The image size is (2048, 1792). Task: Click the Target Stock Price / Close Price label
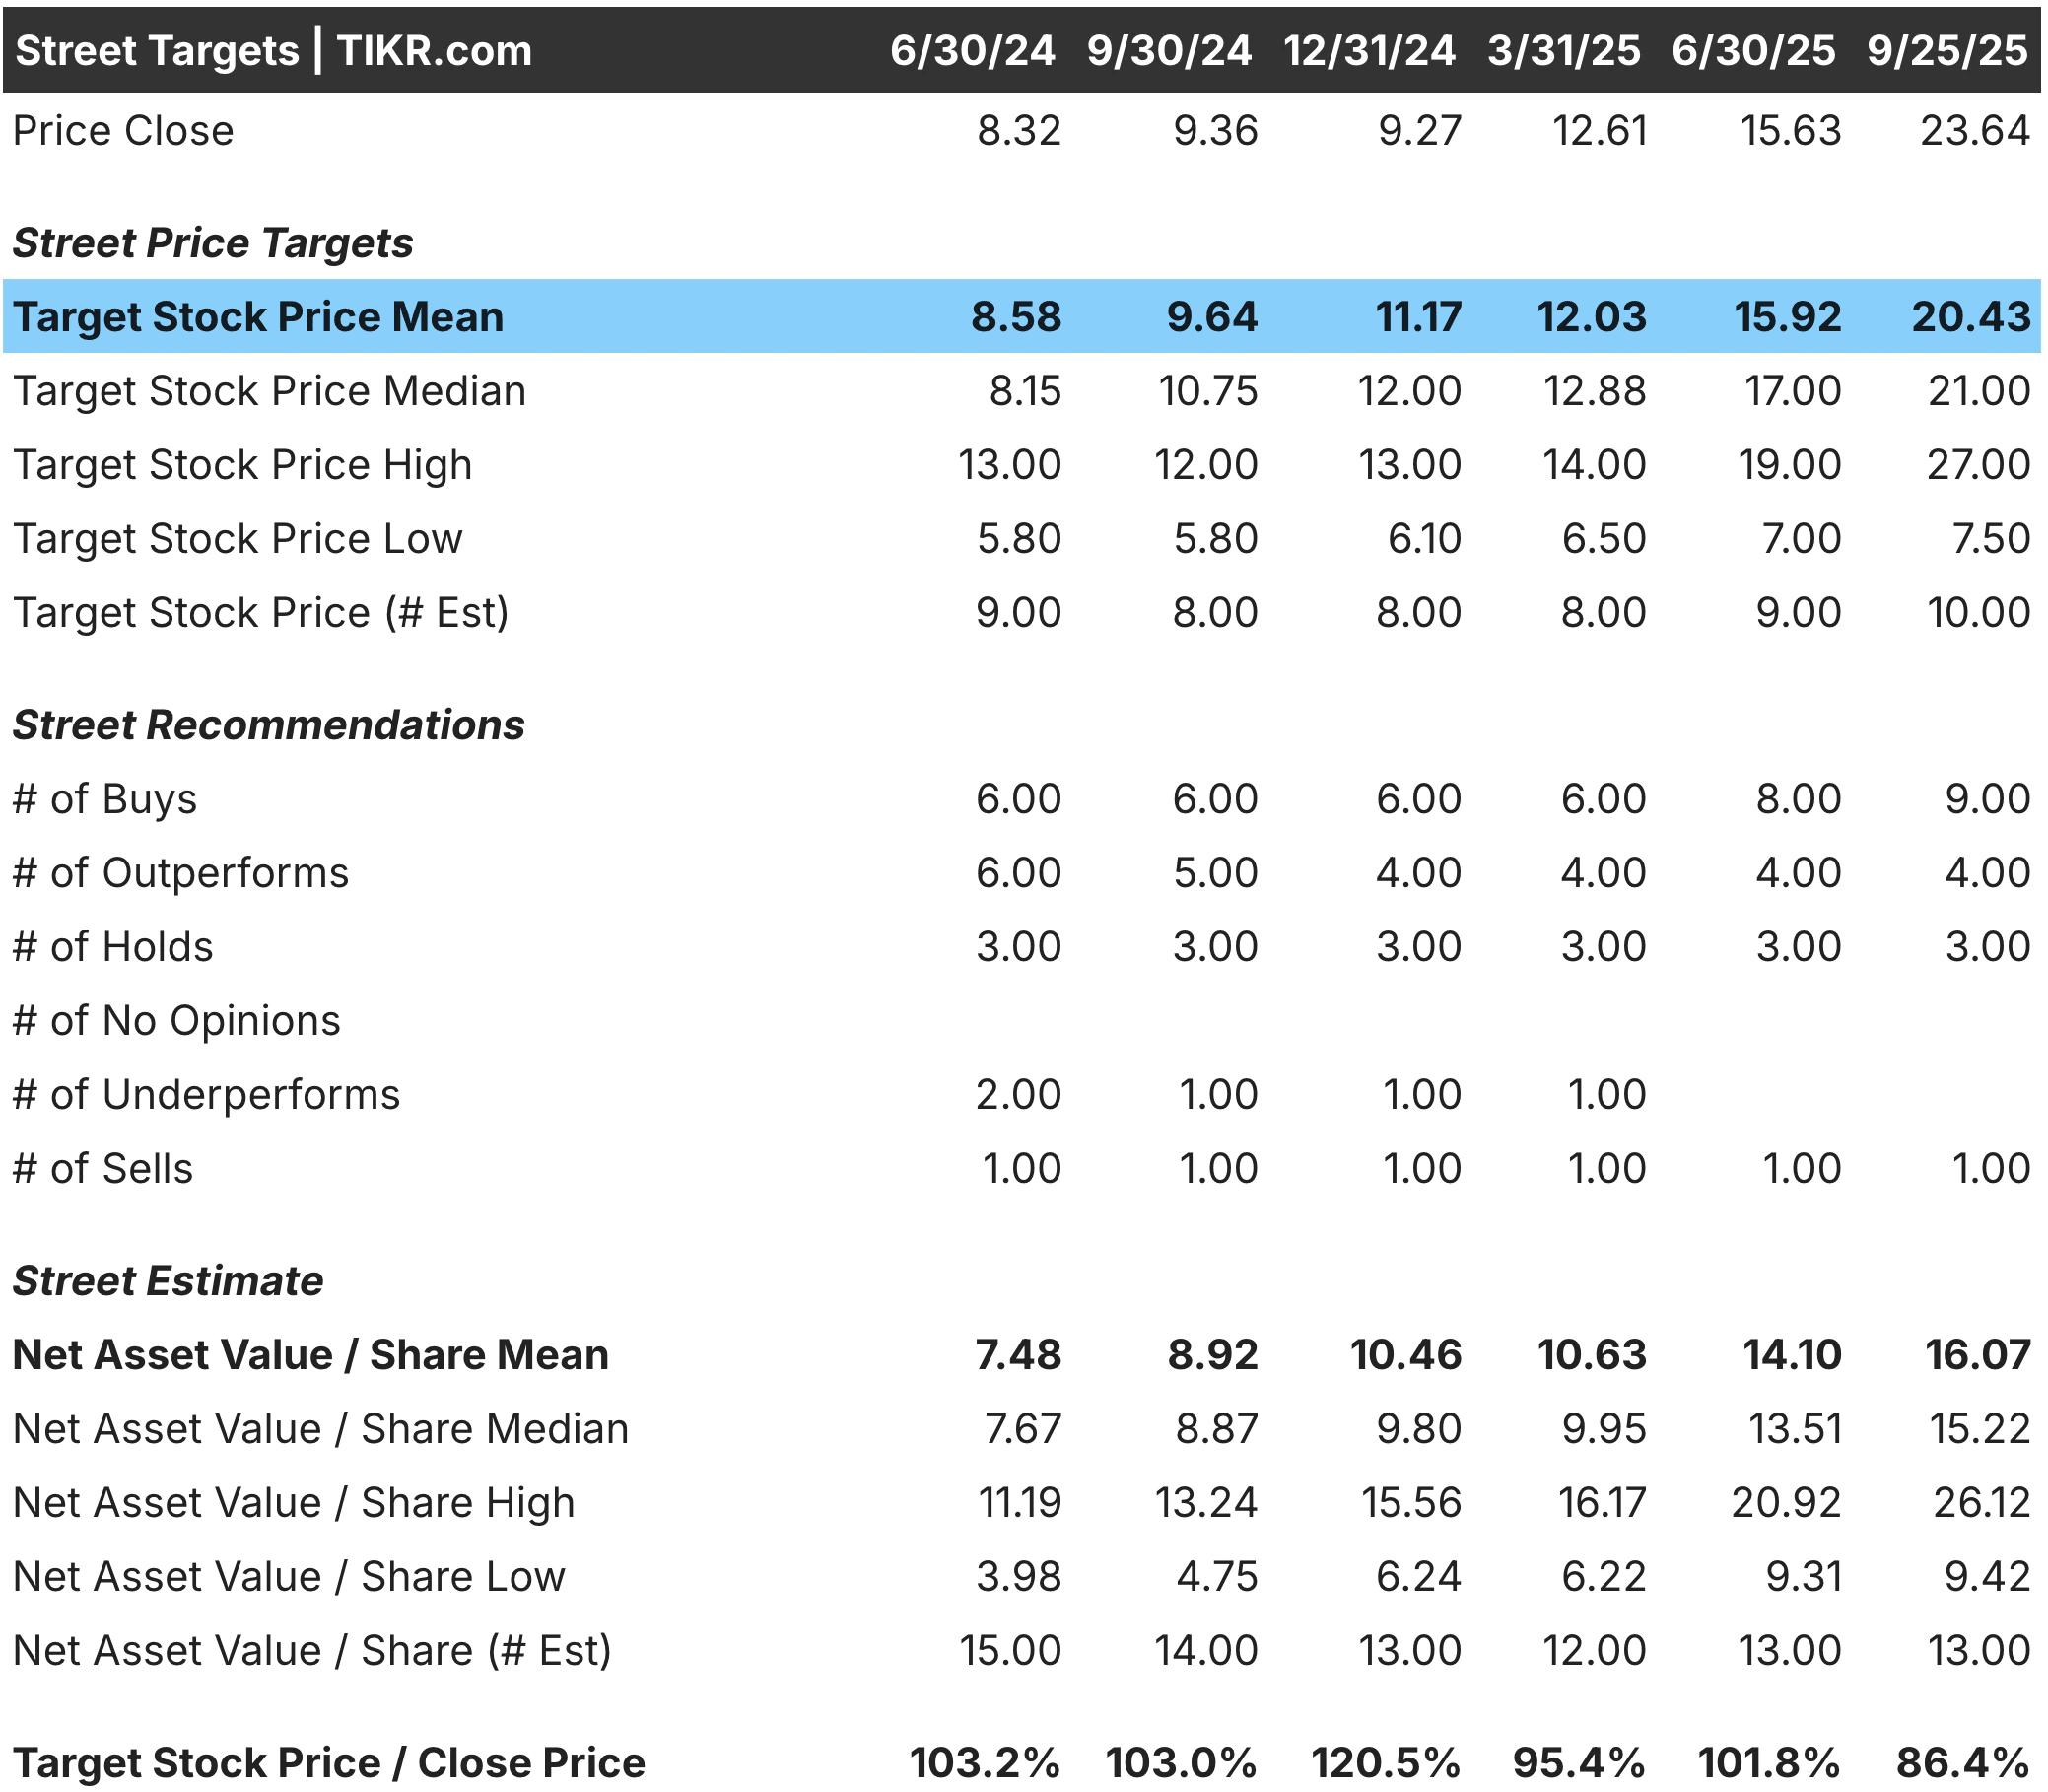(x=329, y=1763)
